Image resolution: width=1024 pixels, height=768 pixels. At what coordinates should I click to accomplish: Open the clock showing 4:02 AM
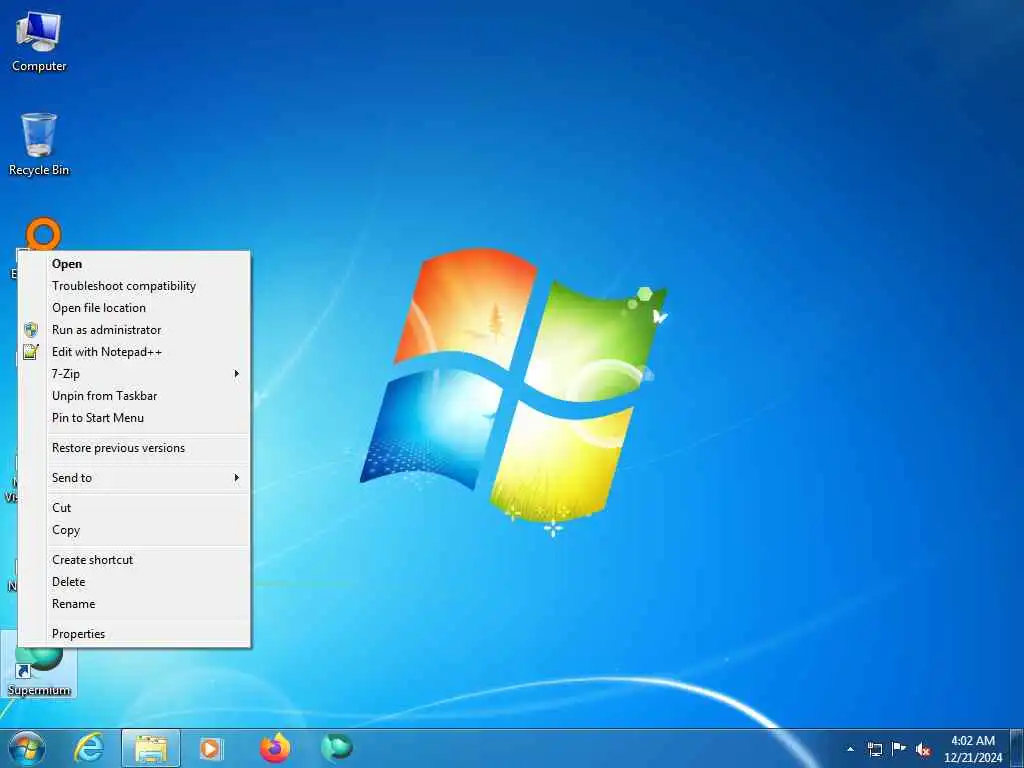coord(972,749)
